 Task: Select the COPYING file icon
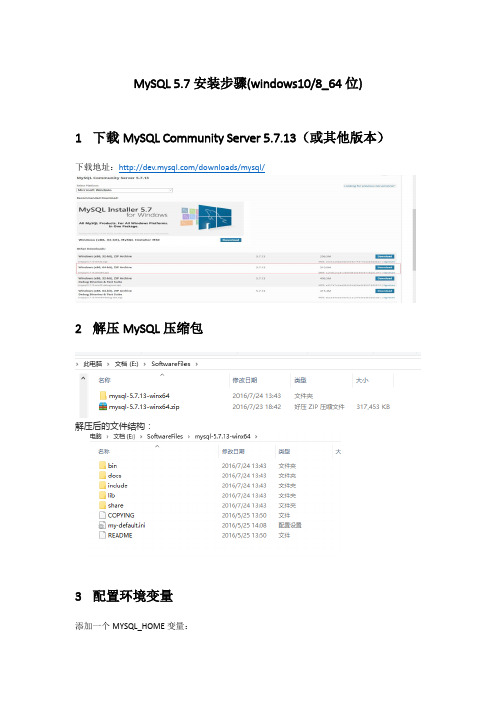(103, 515)
